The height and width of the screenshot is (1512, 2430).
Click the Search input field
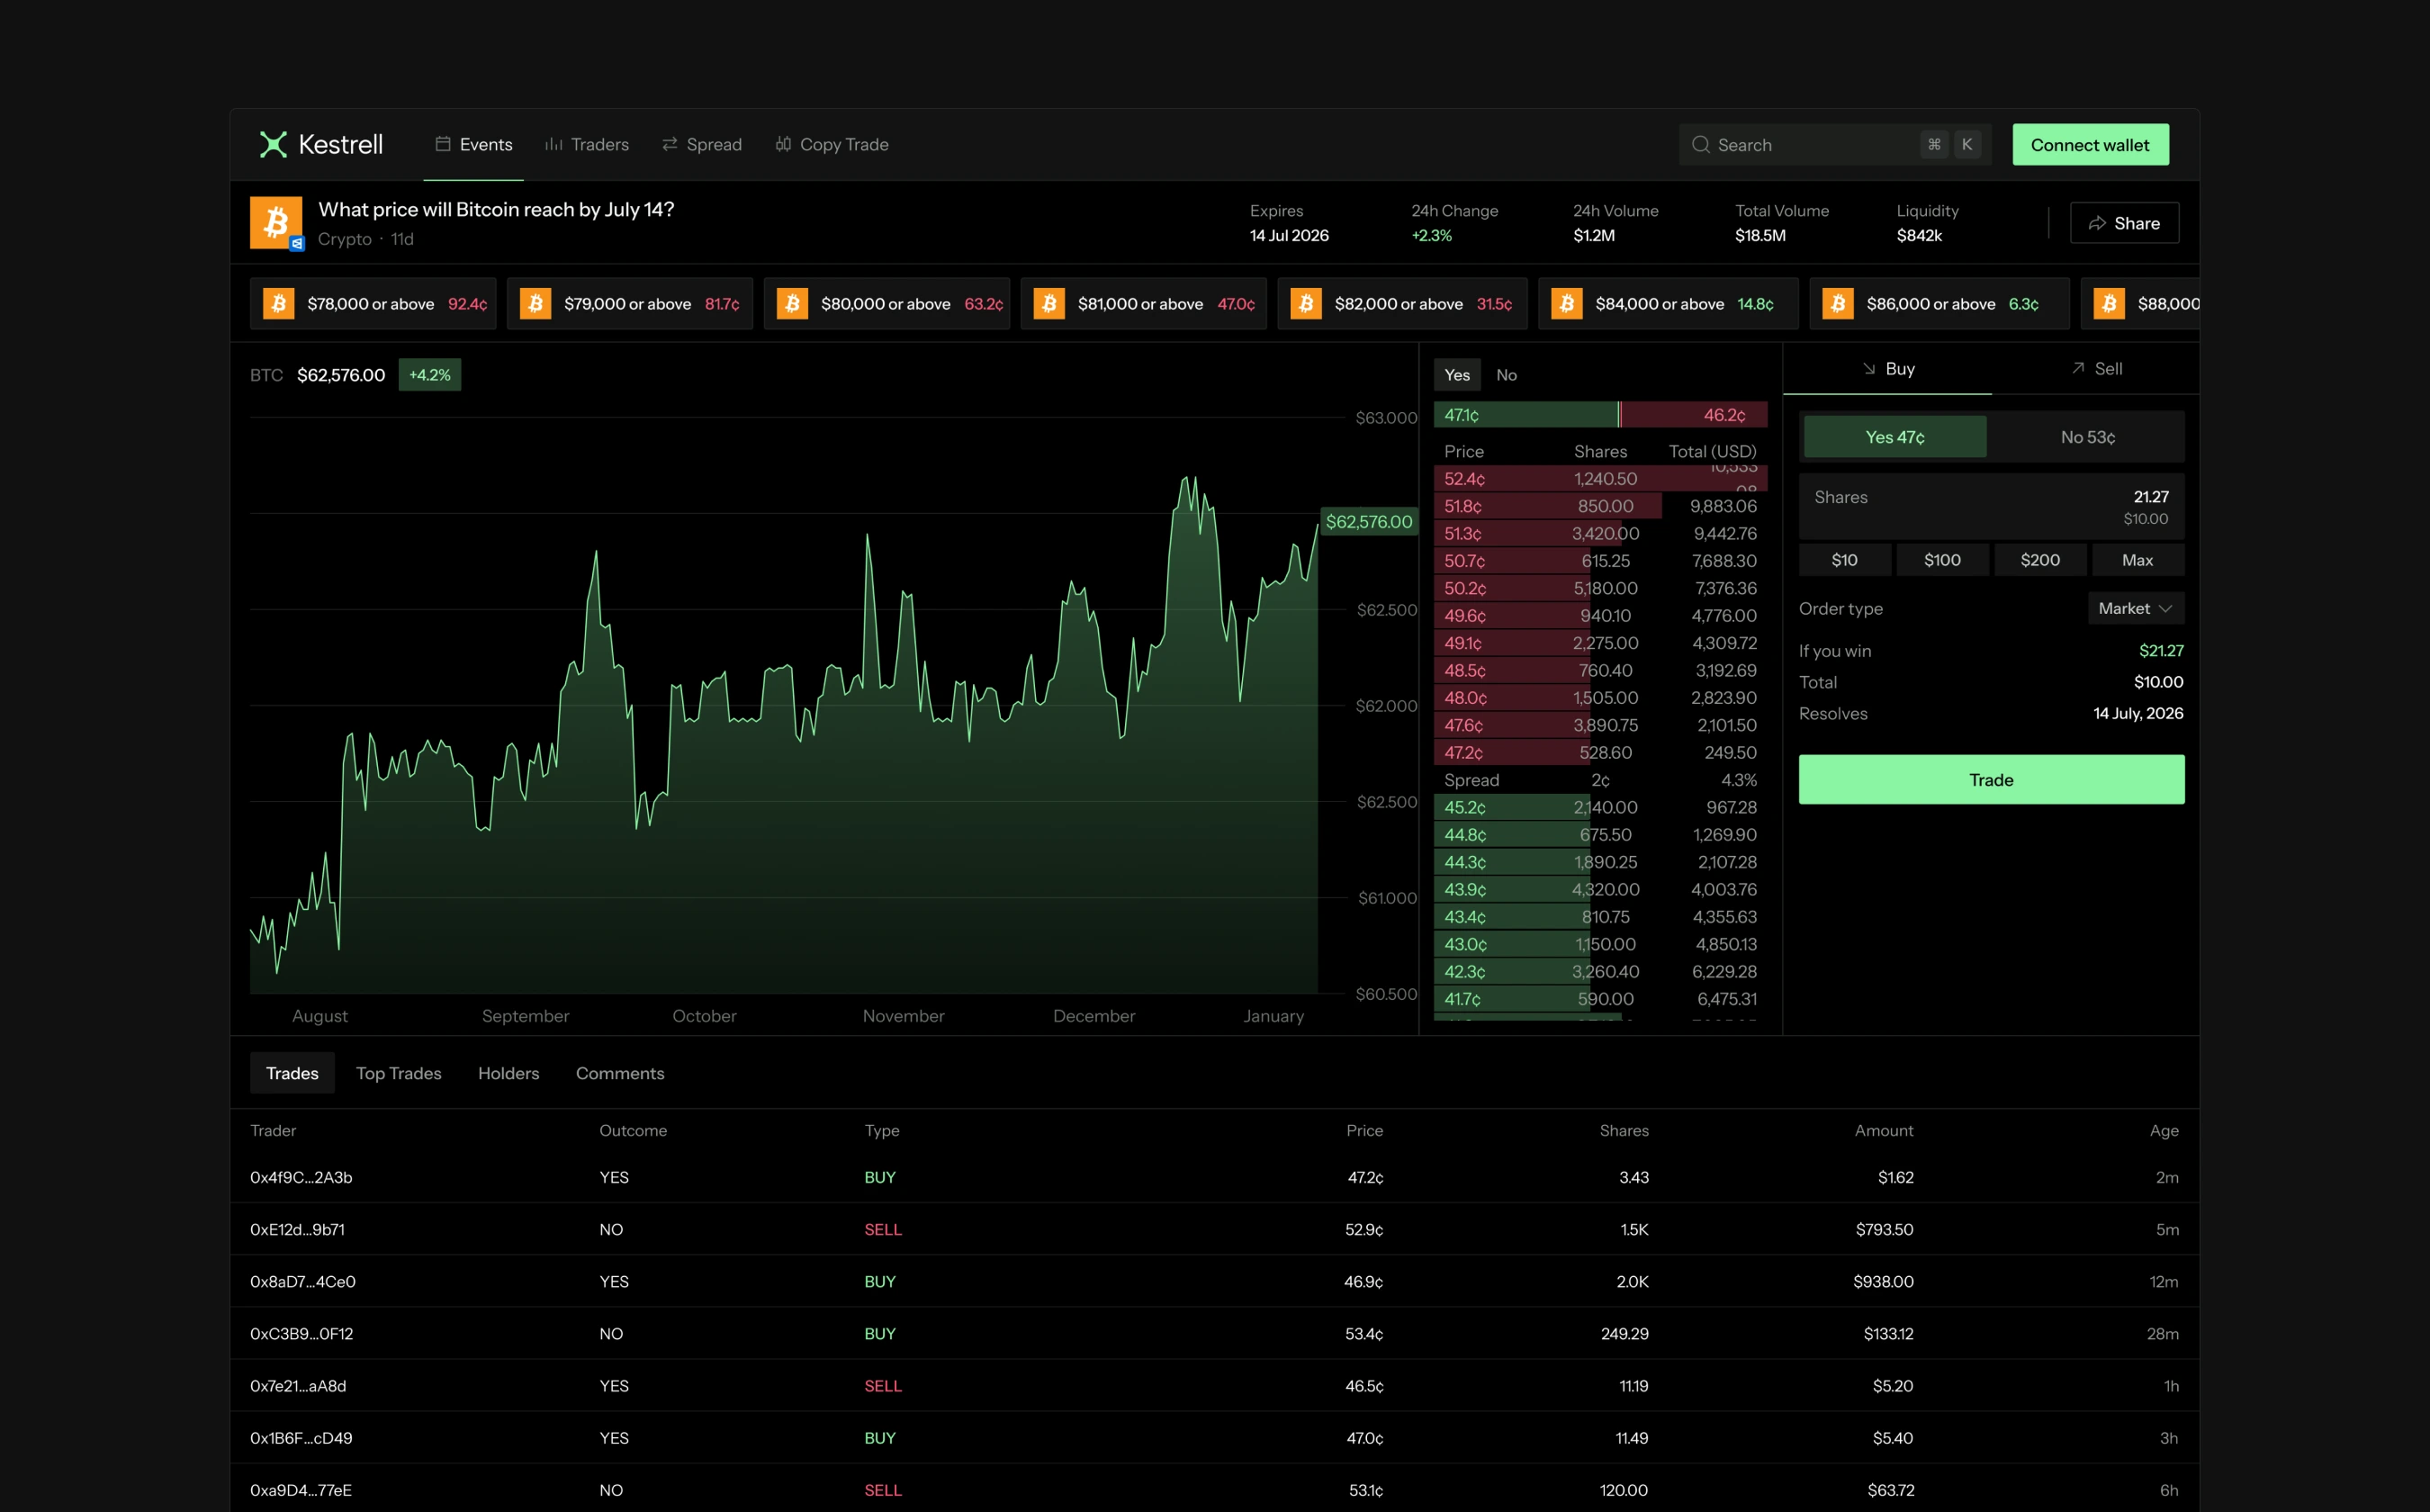(1835, 145)
